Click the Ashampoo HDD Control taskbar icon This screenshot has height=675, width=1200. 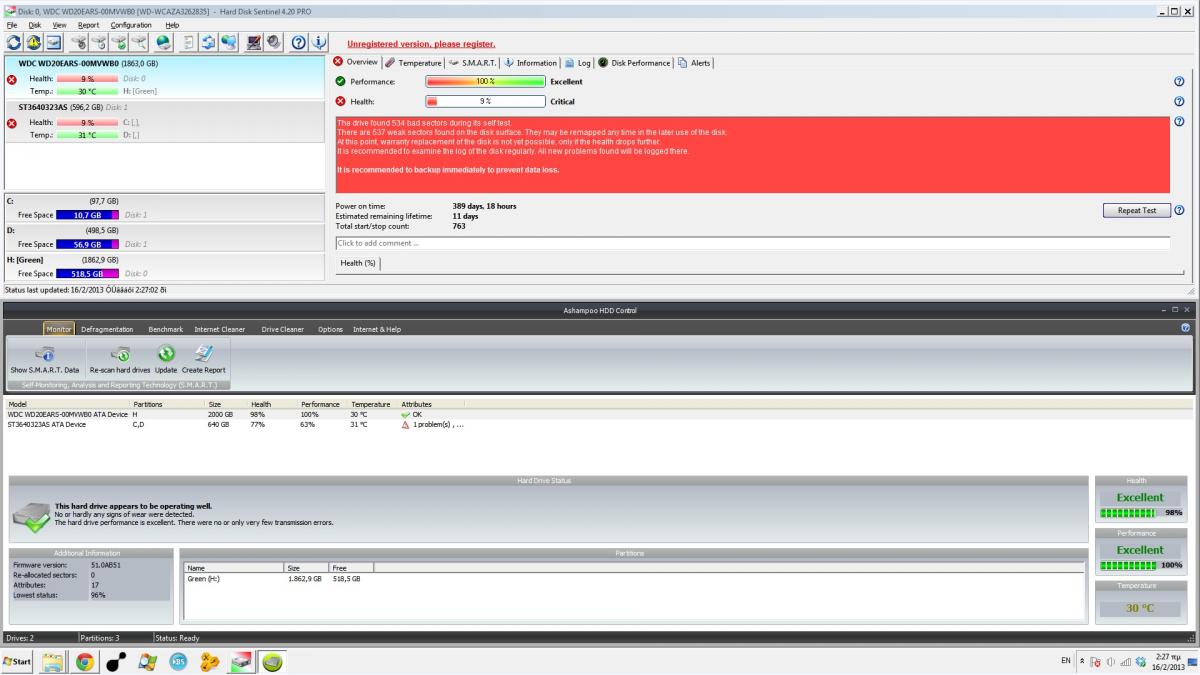tap(272, 662)
